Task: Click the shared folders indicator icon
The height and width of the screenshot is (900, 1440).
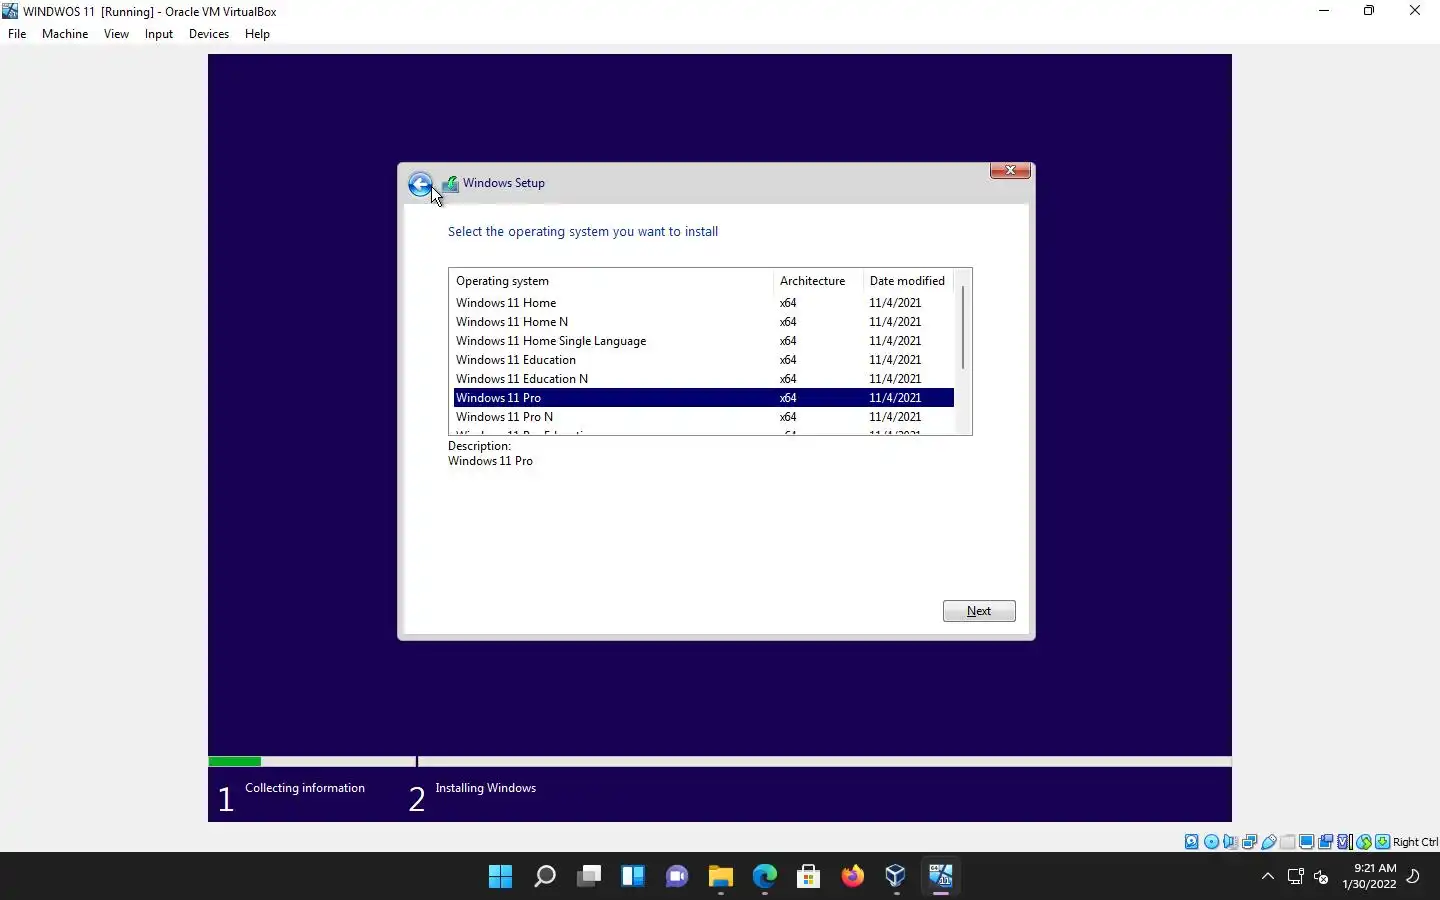Action: [x=1288, y=842]
